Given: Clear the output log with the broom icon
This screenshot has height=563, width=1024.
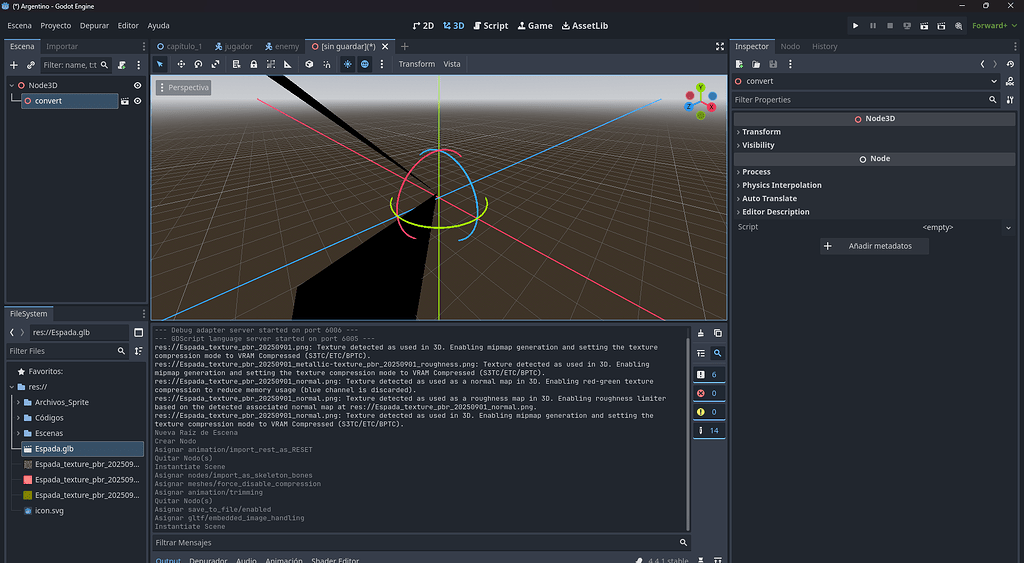Looking at the screenshot, I should pyautogui.click(x=701, y=333).
